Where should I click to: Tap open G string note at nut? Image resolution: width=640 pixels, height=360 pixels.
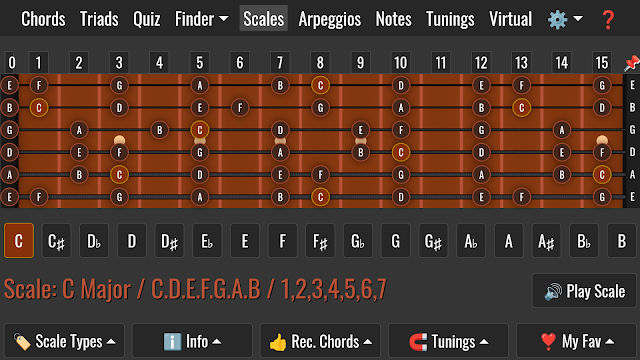[9, 130]
